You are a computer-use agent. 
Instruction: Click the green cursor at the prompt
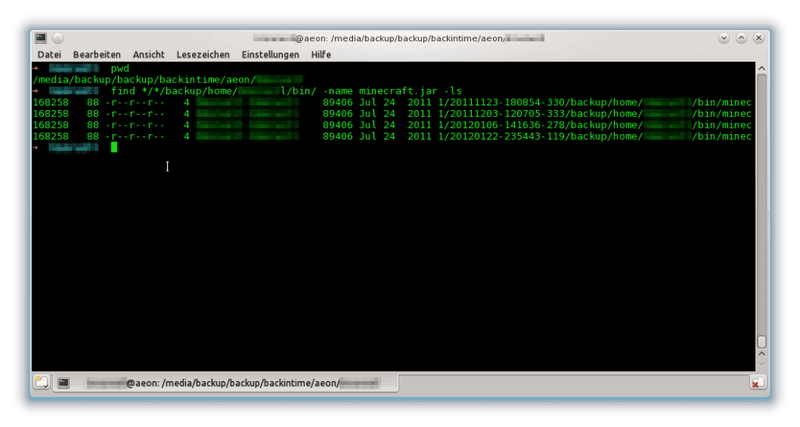click(114, 147)
